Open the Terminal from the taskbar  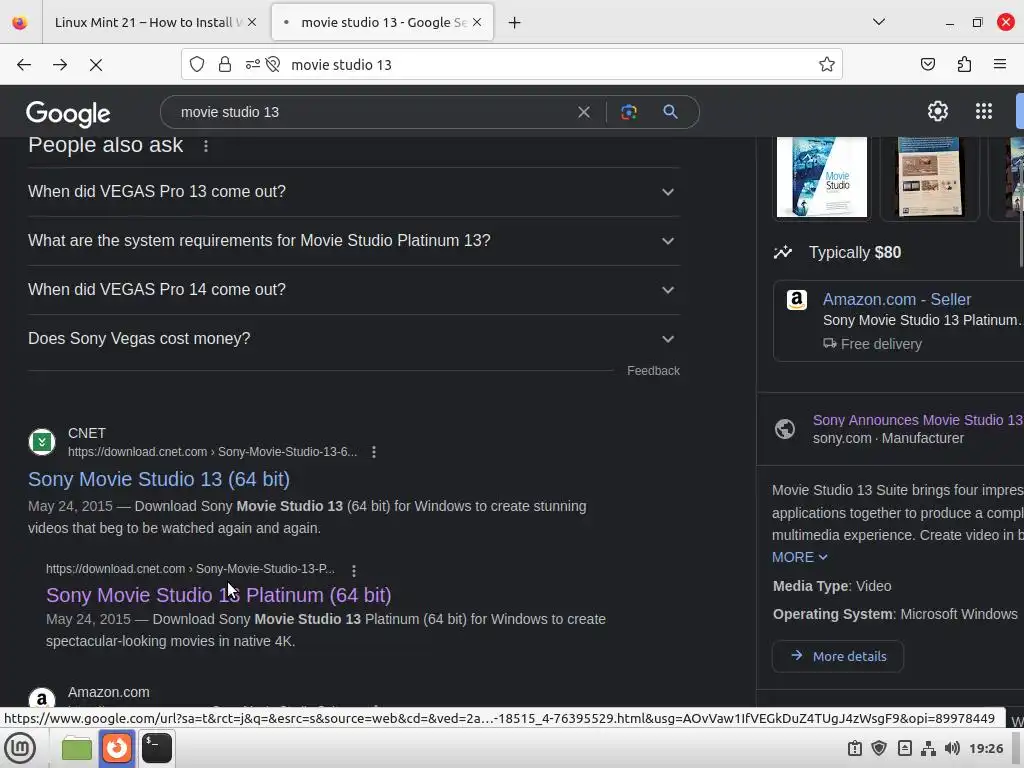[x=157, y=748]
